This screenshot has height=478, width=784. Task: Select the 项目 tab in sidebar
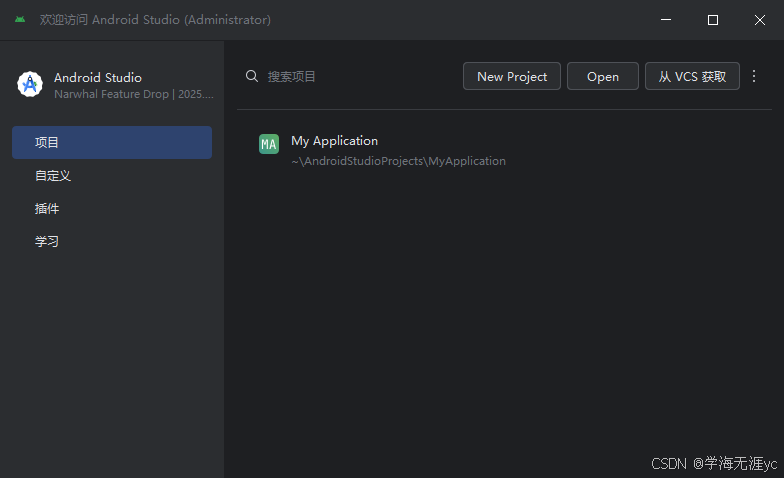(x=112, y=142)
